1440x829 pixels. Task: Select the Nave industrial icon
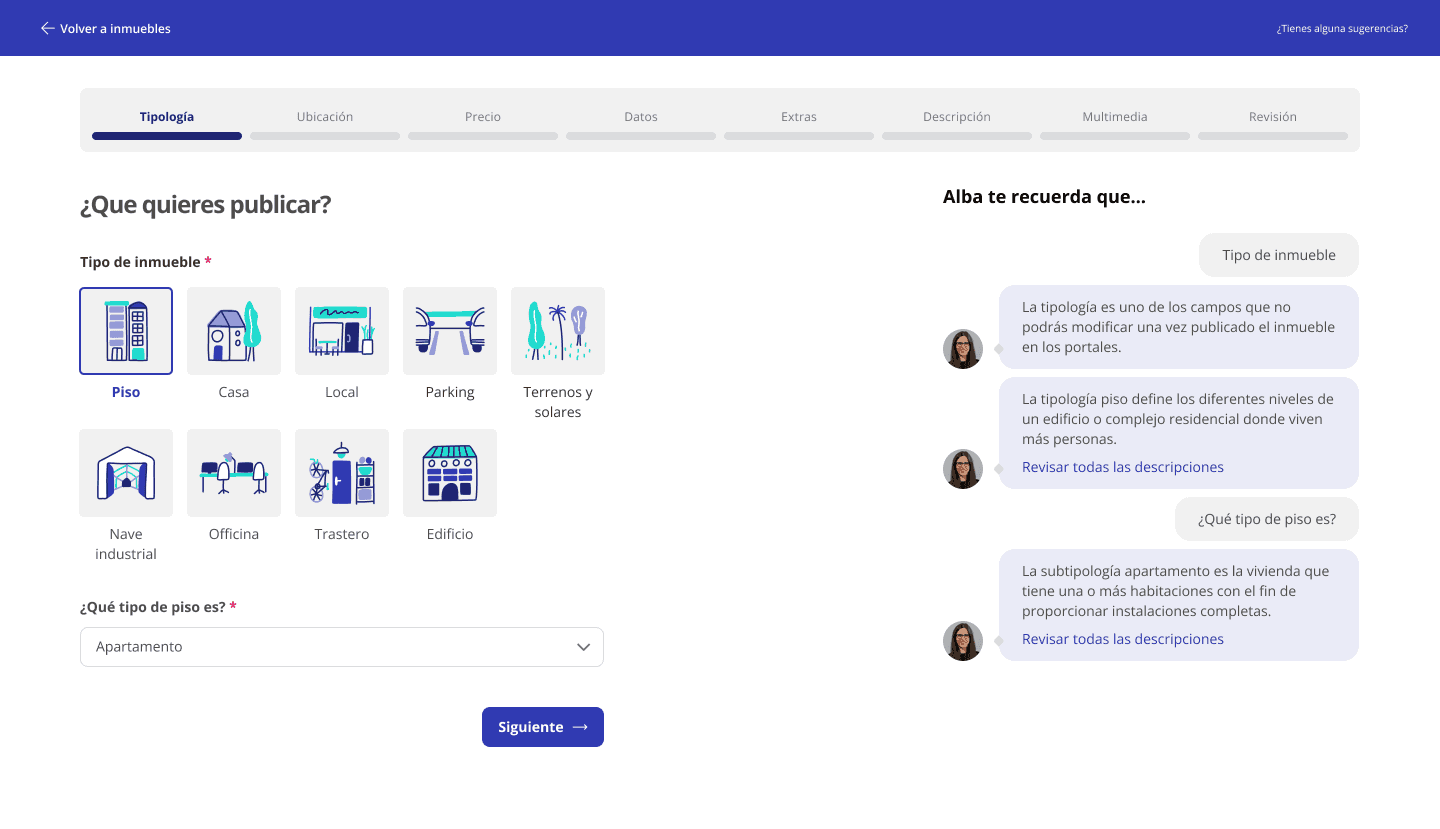pos(126,473)
